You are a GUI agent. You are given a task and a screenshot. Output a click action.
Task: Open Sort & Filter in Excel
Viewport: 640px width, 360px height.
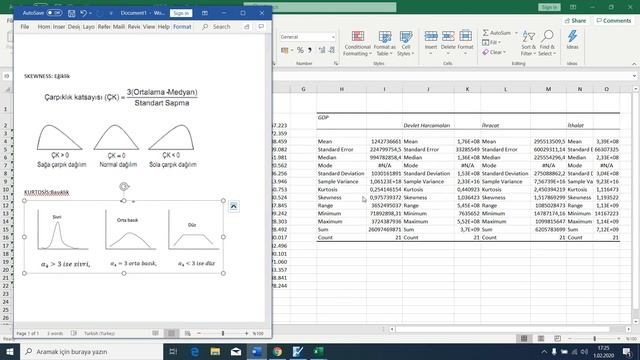(x=528, y=43)
